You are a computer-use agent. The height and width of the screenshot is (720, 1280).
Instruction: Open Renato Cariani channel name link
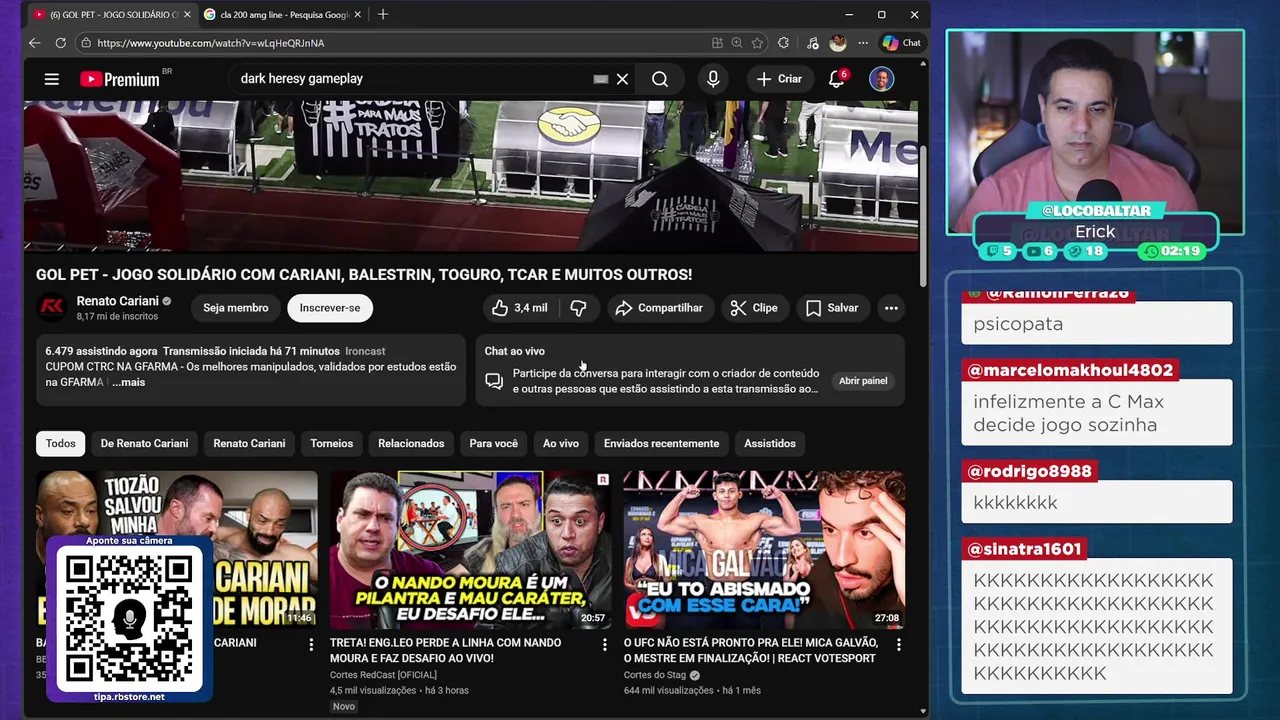pos(117,301)
